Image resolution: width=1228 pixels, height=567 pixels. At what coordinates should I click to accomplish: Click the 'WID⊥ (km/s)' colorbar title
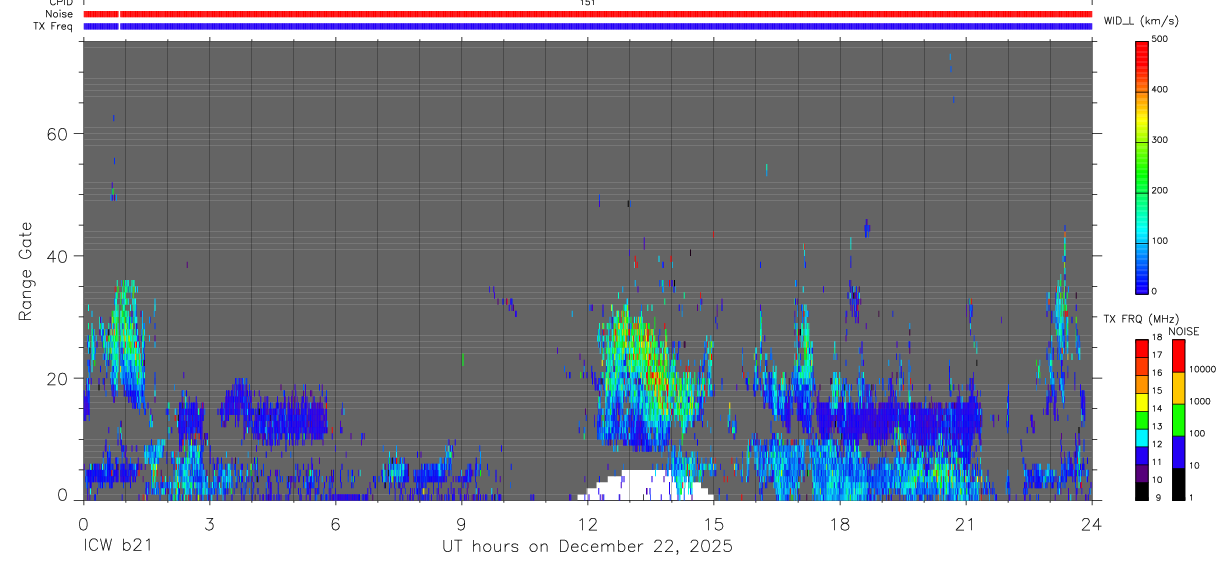(x=1141, y=20)
